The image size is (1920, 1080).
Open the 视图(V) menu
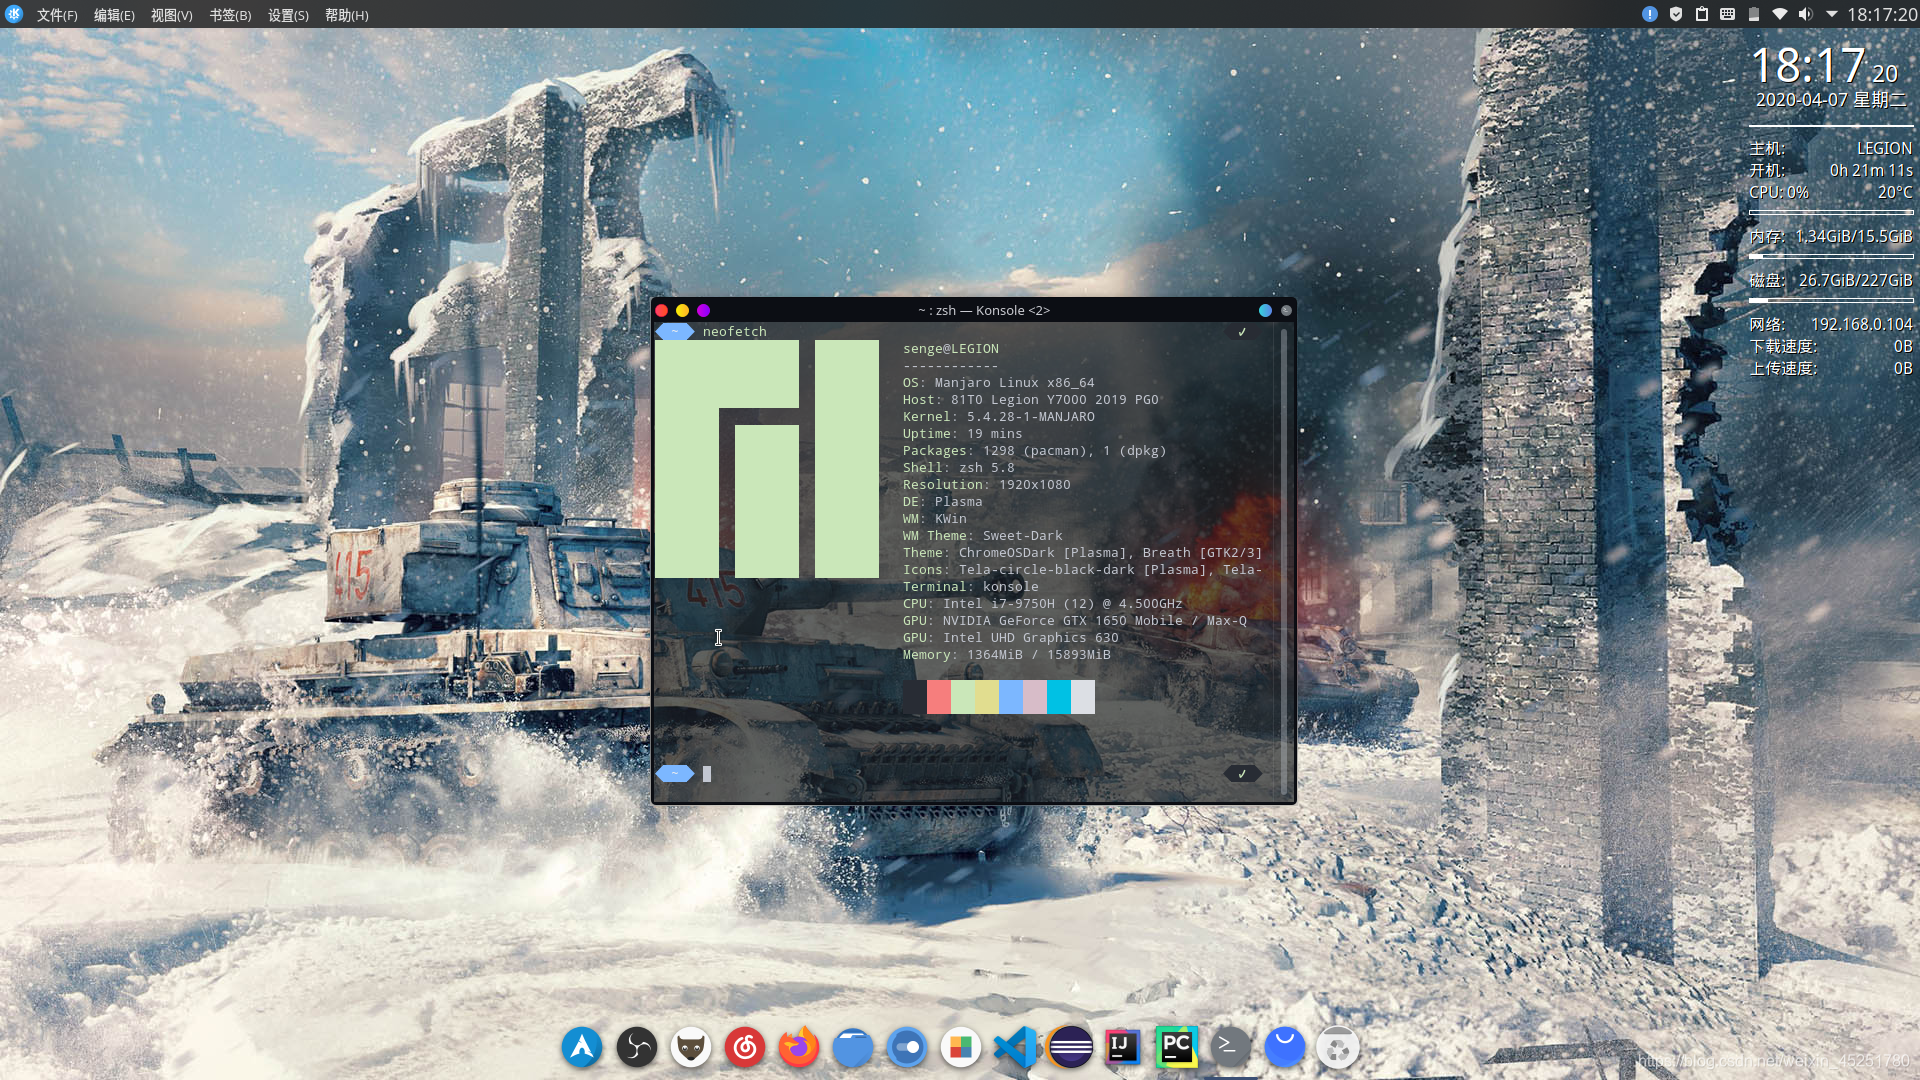(172, 15)
